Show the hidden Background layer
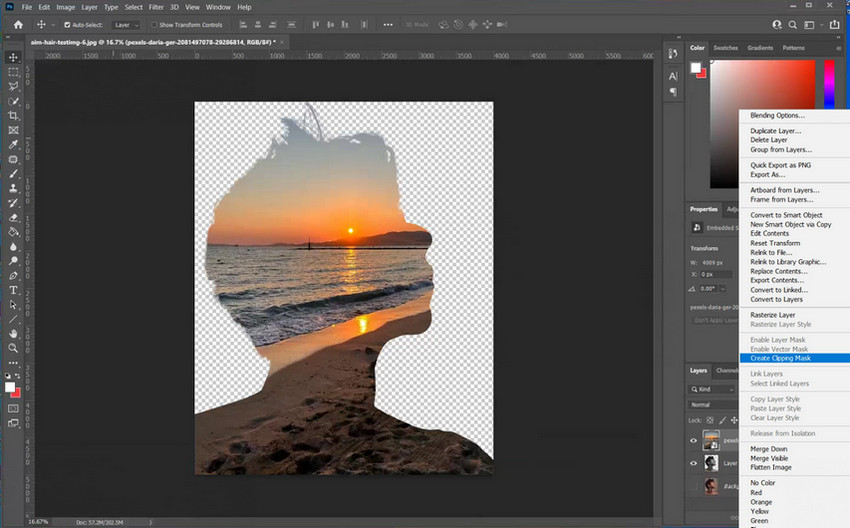Screen dimensions: 850x528 (x=693, y=486)
